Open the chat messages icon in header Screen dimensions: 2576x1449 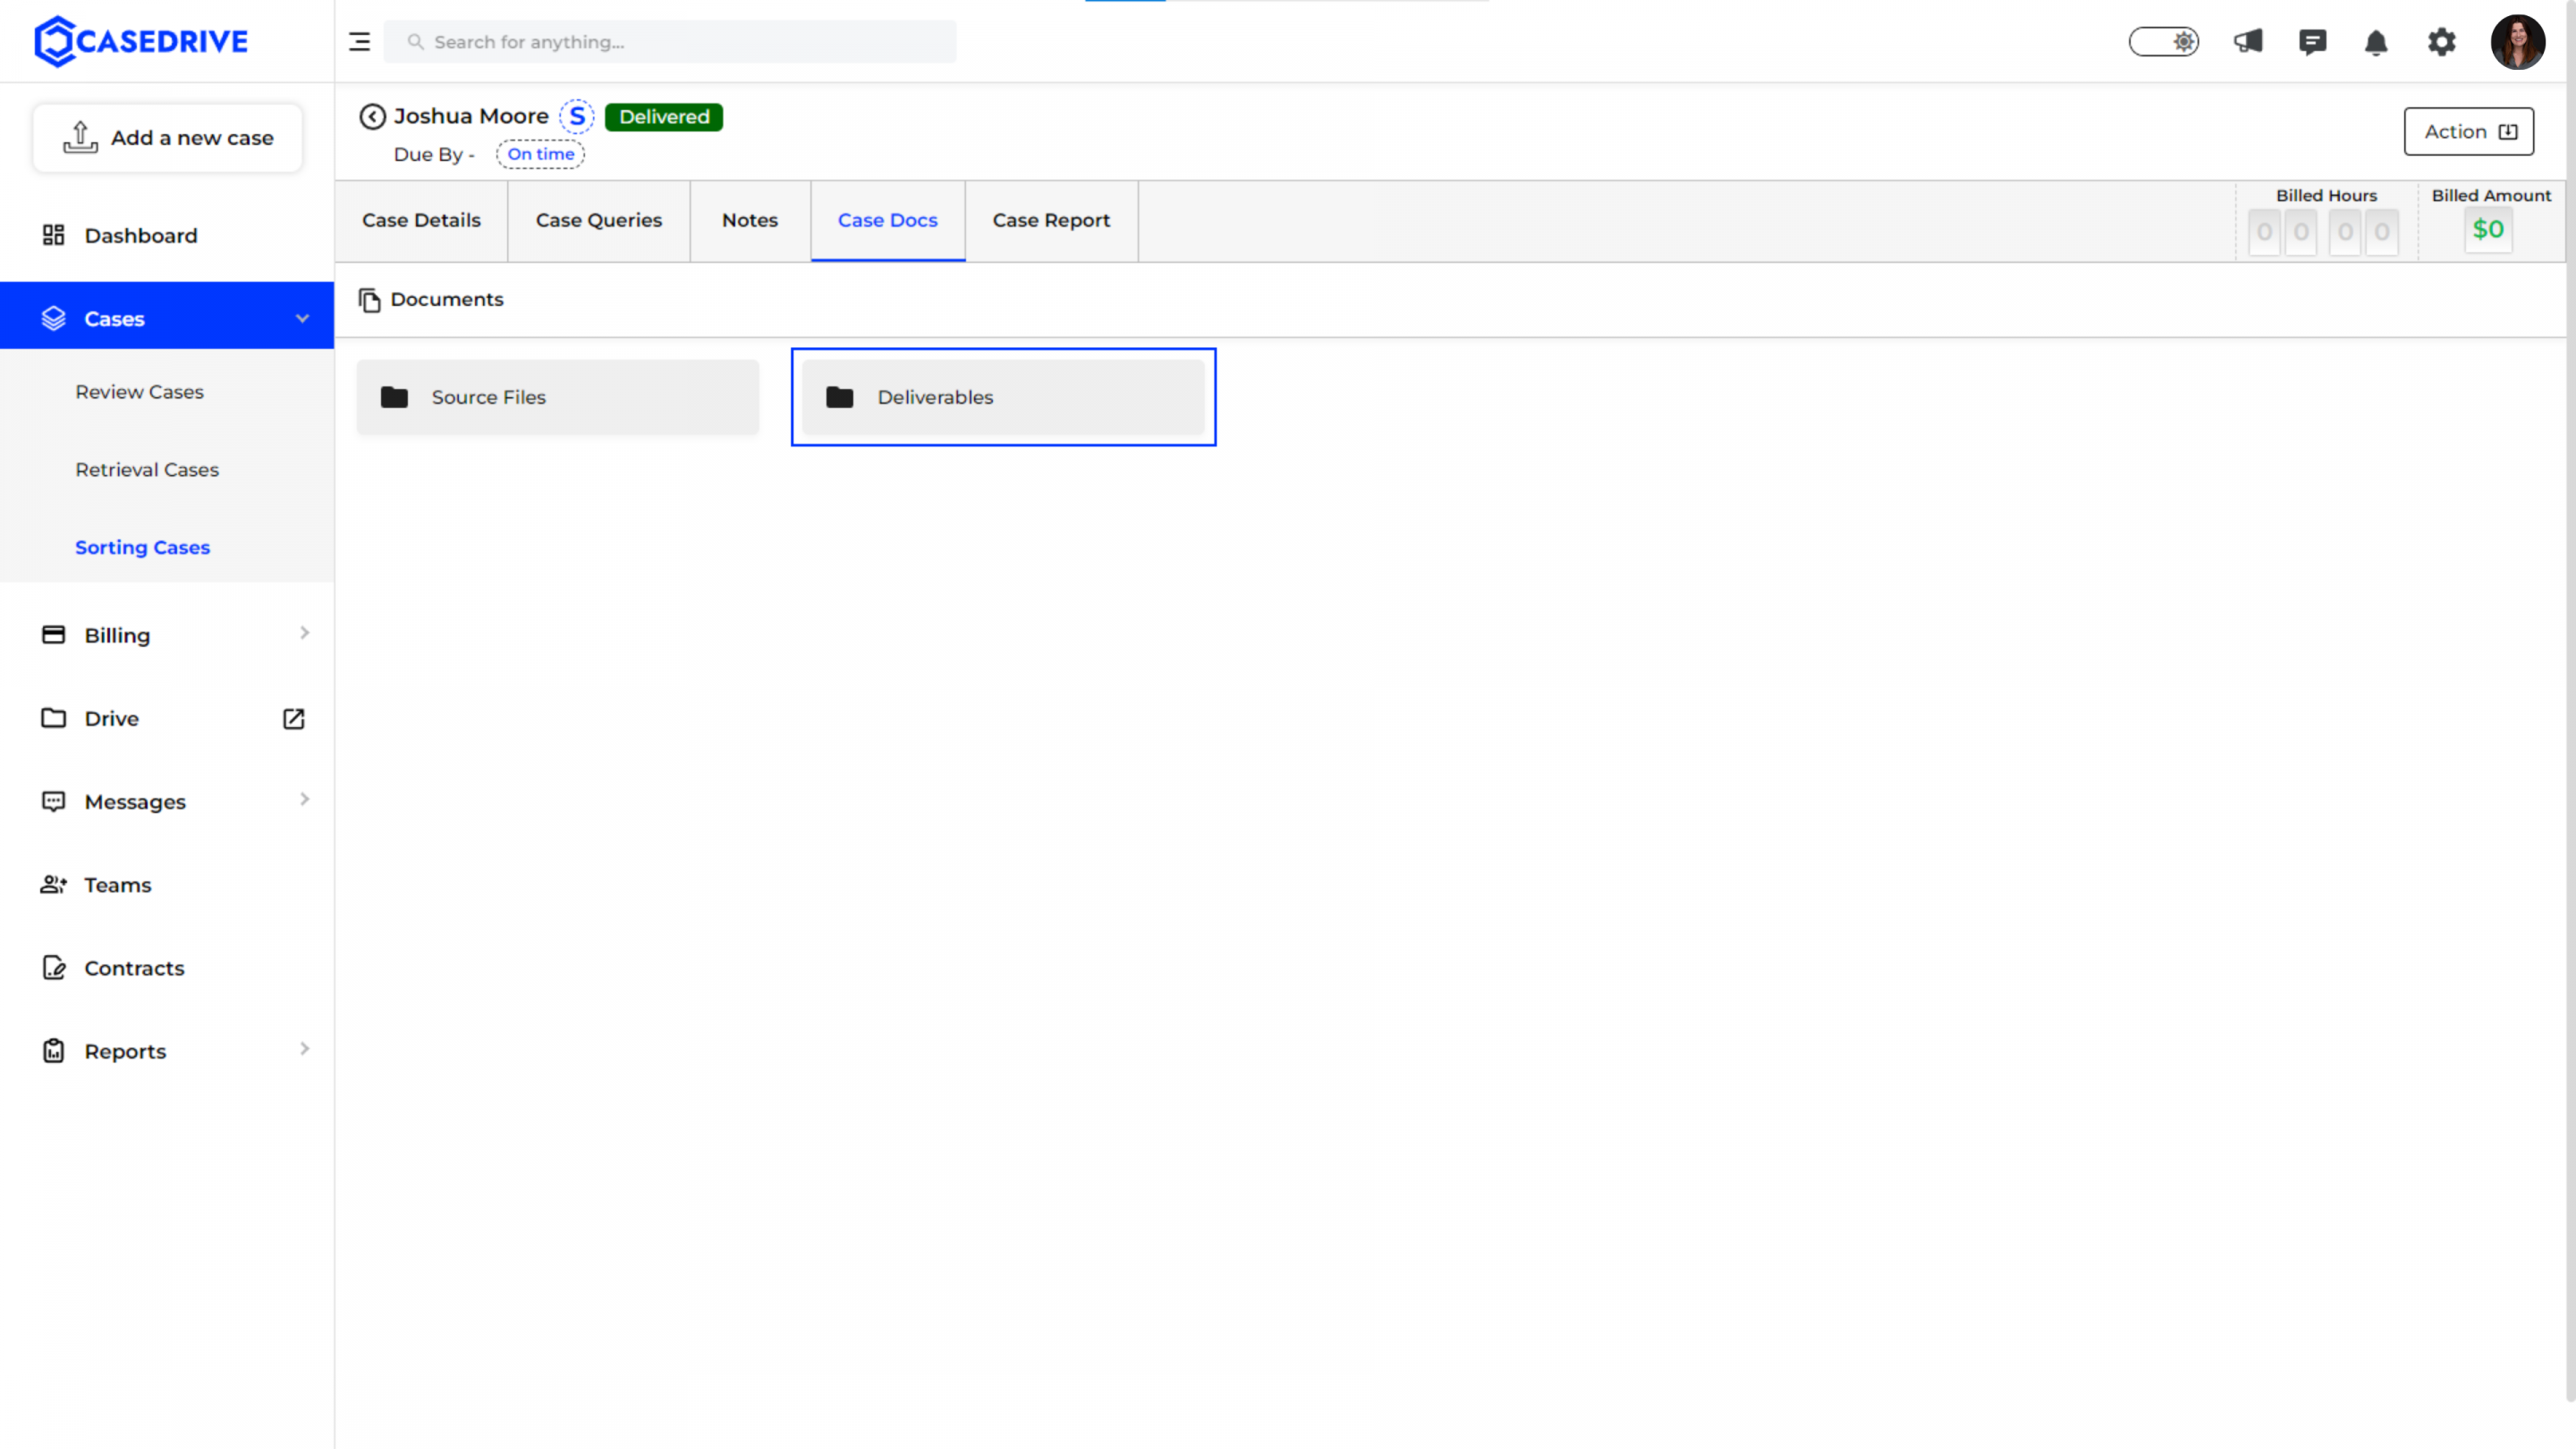pos(2312,42)
